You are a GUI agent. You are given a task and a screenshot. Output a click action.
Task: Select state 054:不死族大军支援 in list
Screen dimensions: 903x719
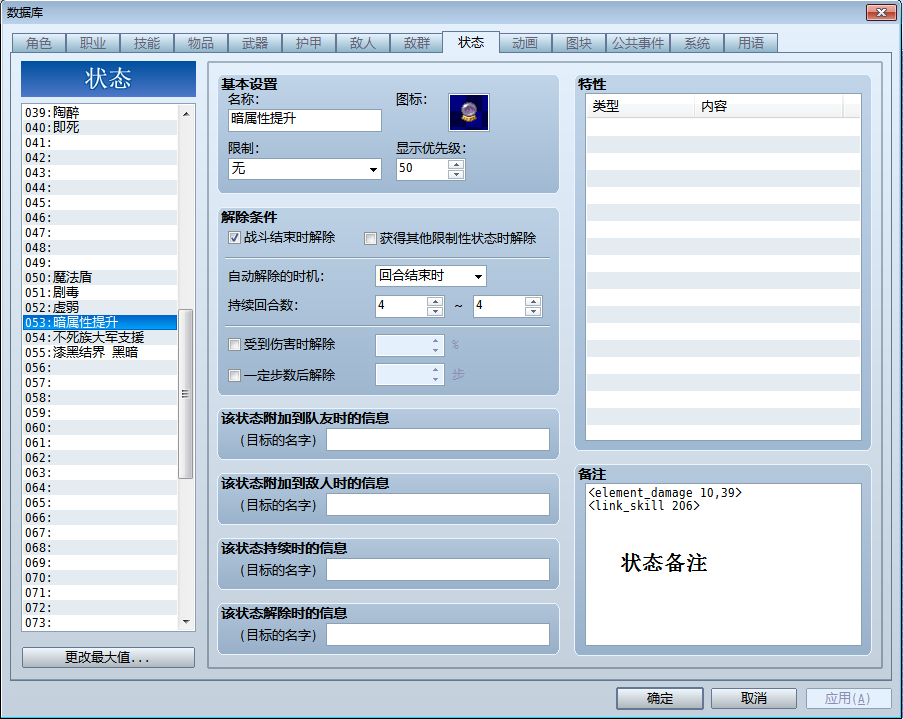pos(100,337)
